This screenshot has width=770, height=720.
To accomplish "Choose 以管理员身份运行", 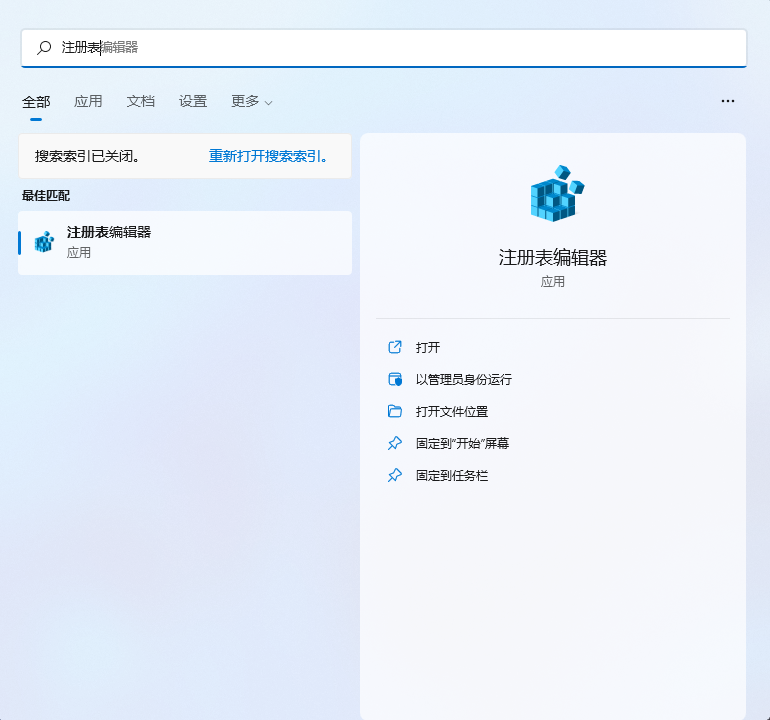I will click(x=464, y=379).
